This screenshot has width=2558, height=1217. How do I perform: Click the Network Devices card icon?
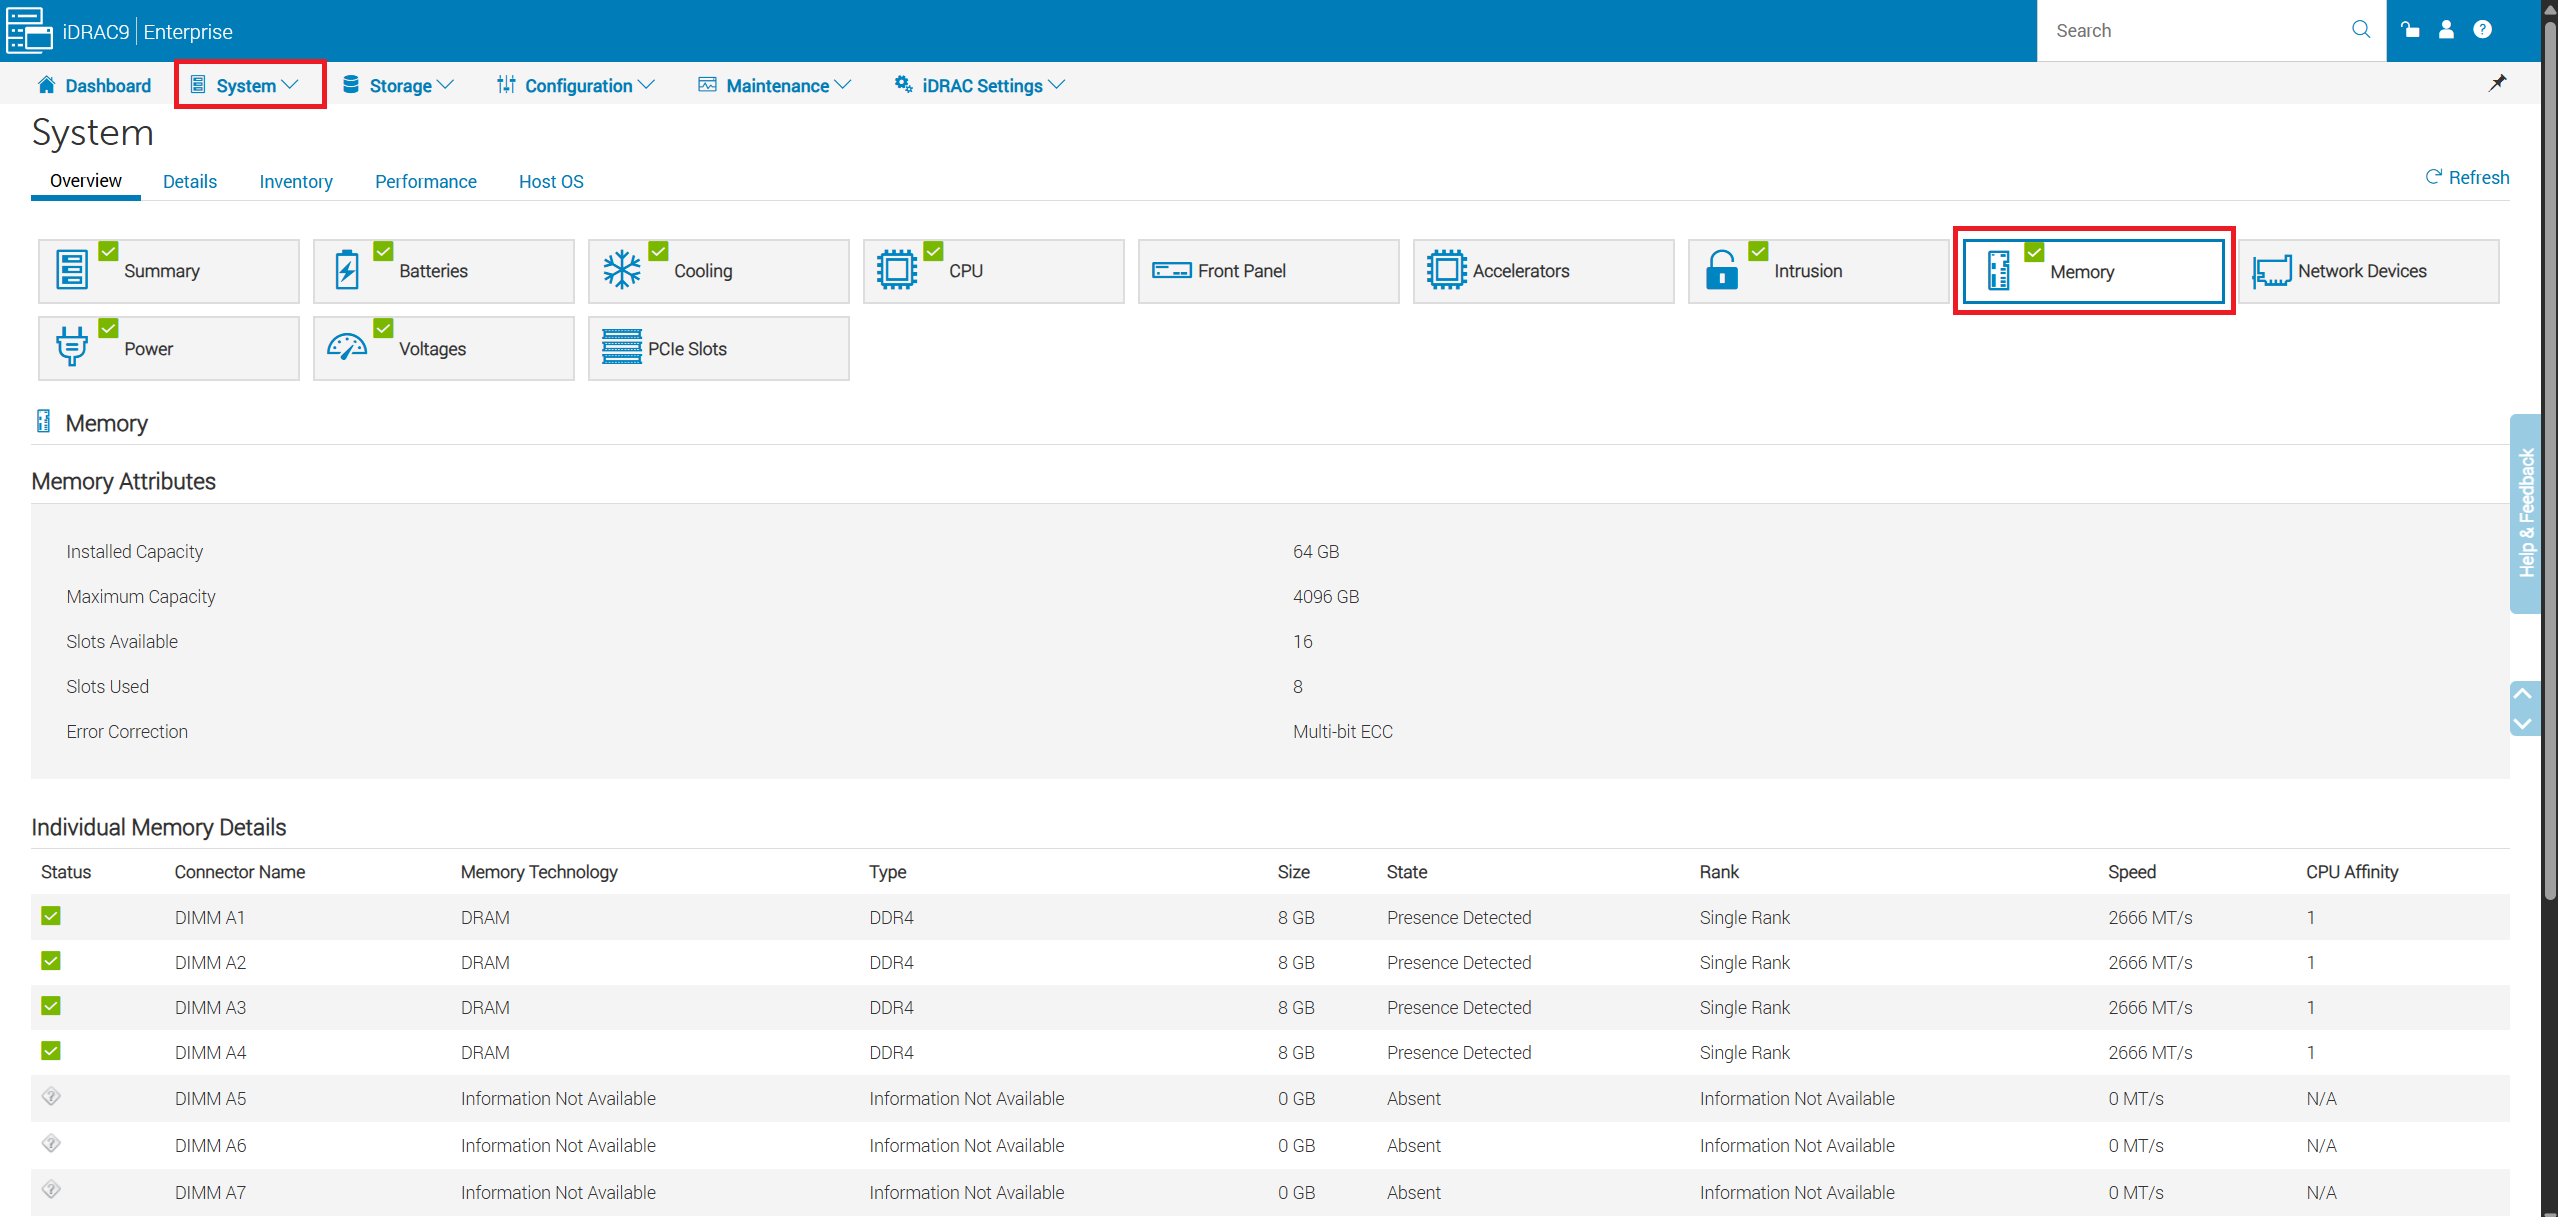(2271, 271)
